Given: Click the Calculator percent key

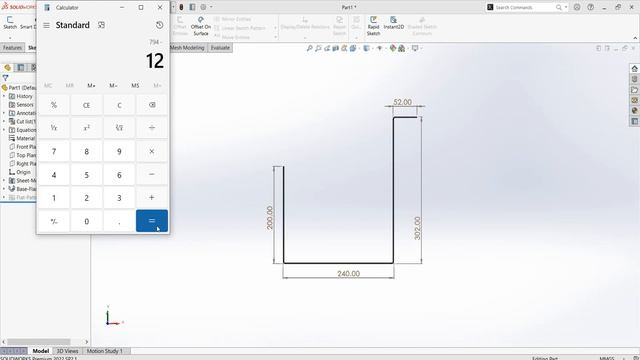Looking at the screenshot, I should point(54,105).
